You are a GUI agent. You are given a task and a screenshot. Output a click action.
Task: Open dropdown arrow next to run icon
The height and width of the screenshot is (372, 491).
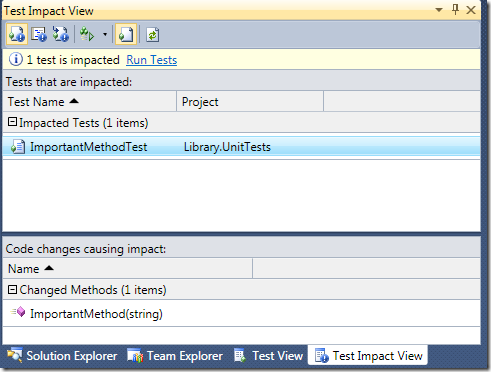click(105, 34)
